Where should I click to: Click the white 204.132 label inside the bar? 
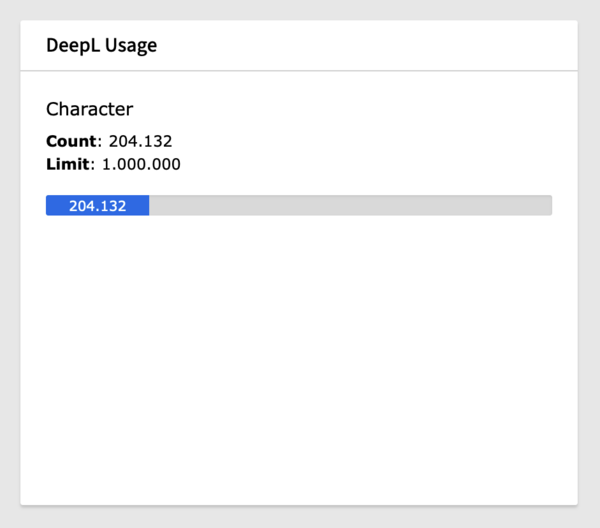tap(98, 206)
